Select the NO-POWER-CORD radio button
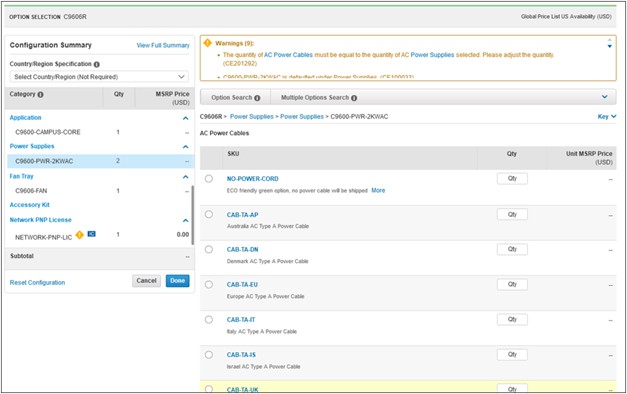Image resolution: width=627 pixels, height=394 pixels. point(209,179)
